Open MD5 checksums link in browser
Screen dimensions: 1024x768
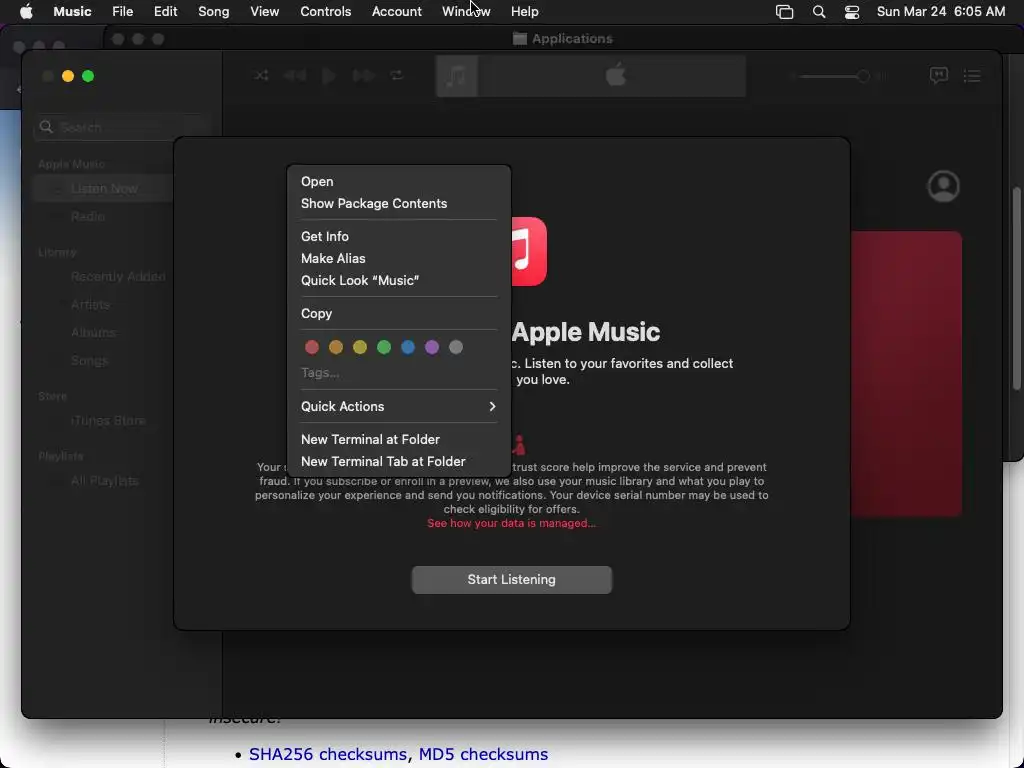tap(483, 754)
